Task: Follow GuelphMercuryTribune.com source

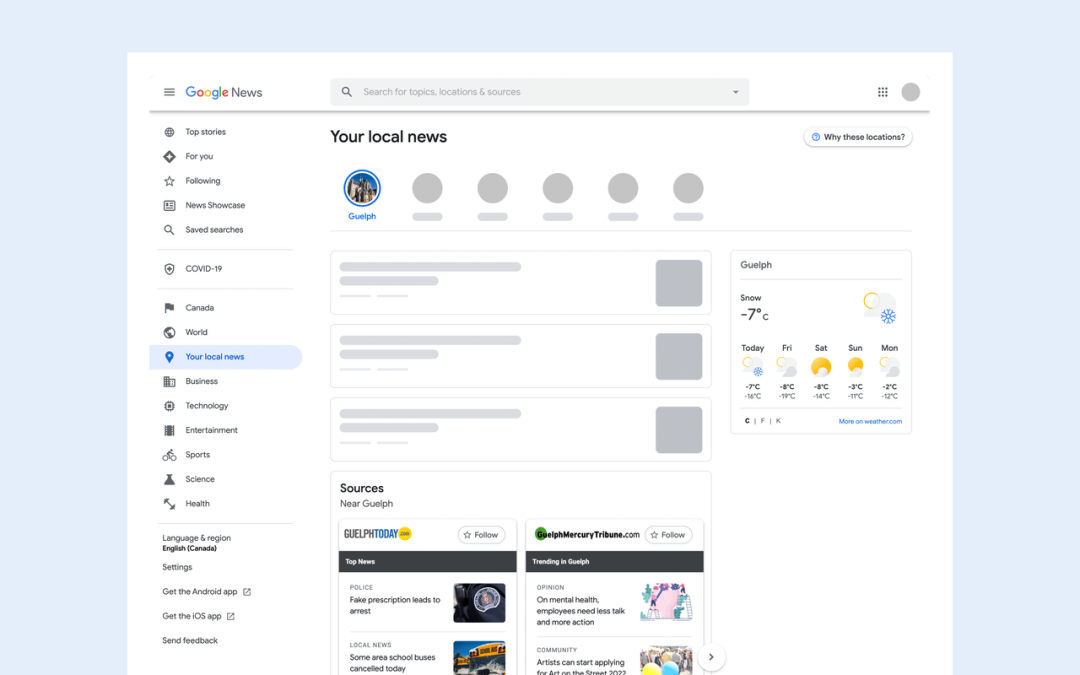Action: pos(669,535)
